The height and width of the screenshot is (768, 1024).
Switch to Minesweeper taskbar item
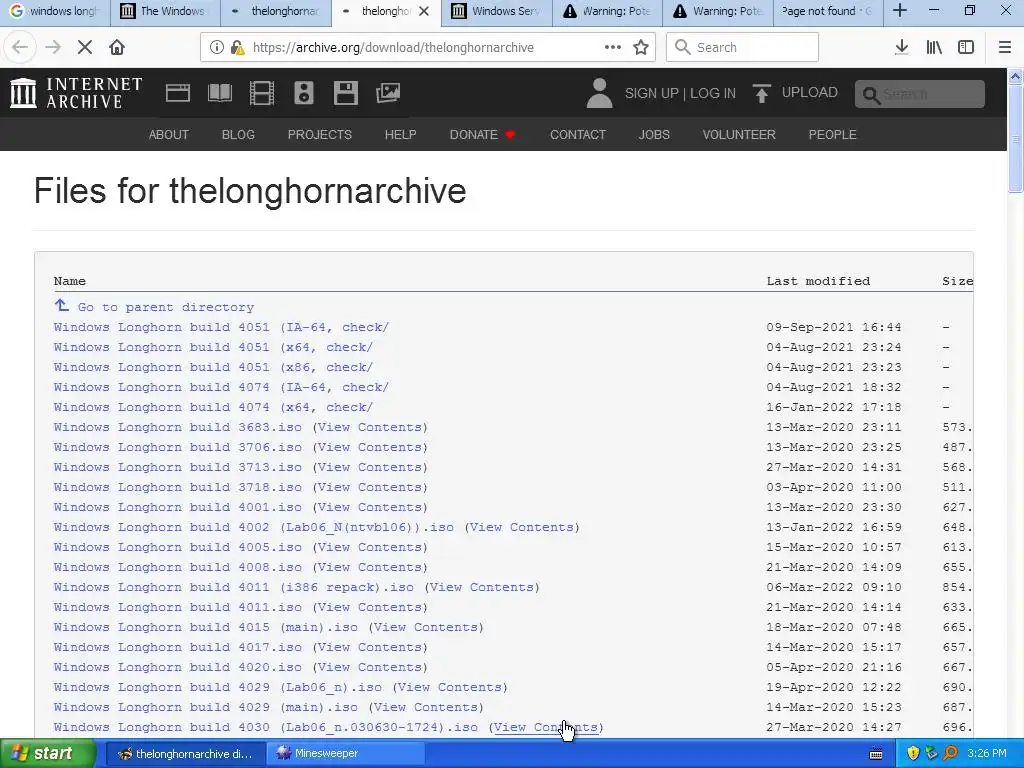(346, 753)
